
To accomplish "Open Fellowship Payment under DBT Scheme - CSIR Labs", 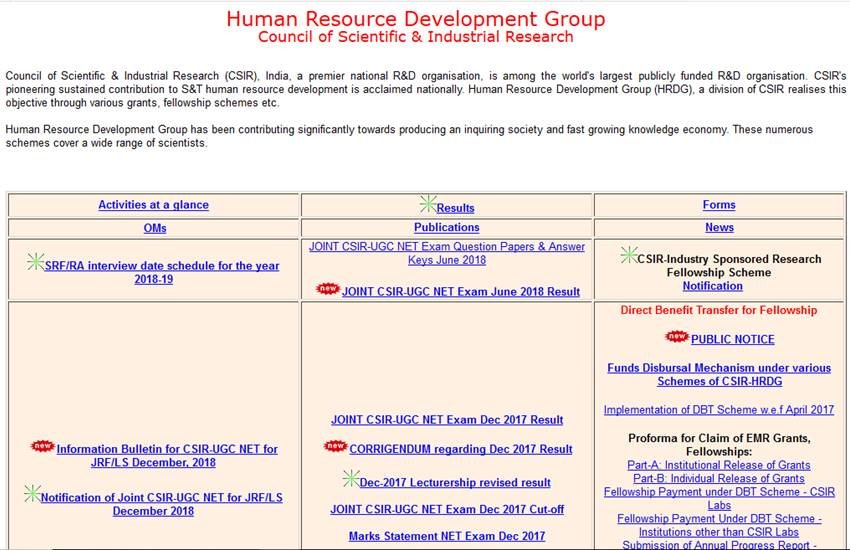I will 719,499.
